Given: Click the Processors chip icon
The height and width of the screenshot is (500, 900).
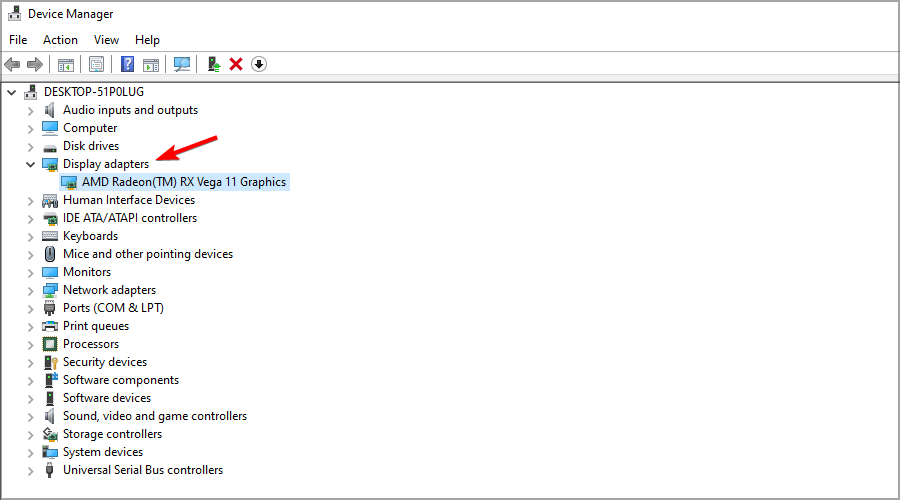Looking at the screenshot, I should (50, 344).
